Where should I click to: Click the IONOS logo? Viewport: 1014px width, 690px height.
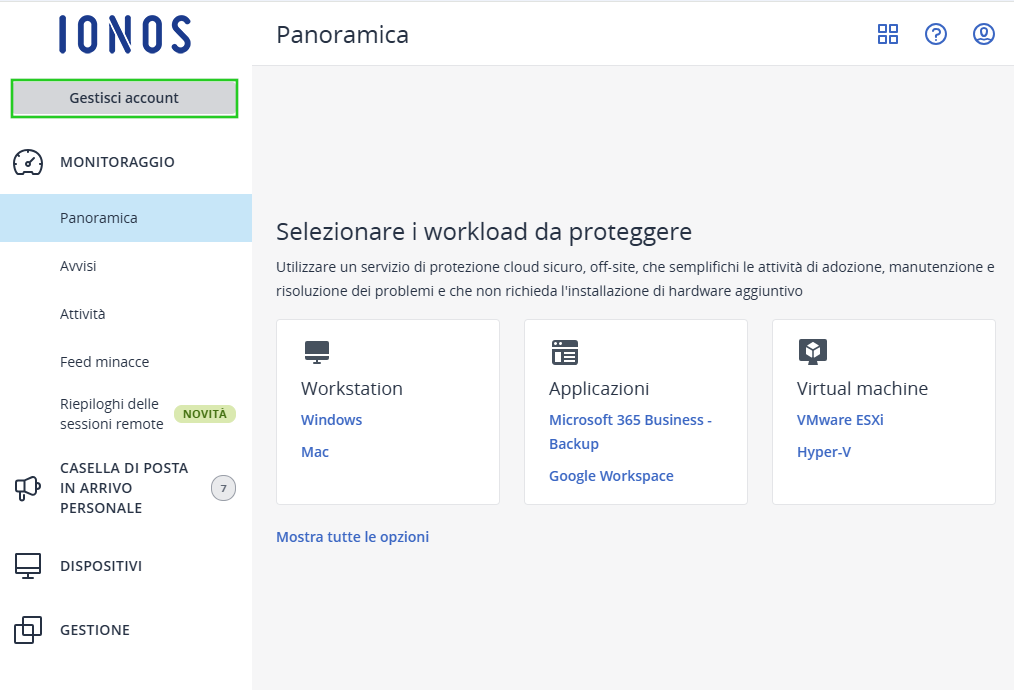pyautogui.click(x=125, y=34)
